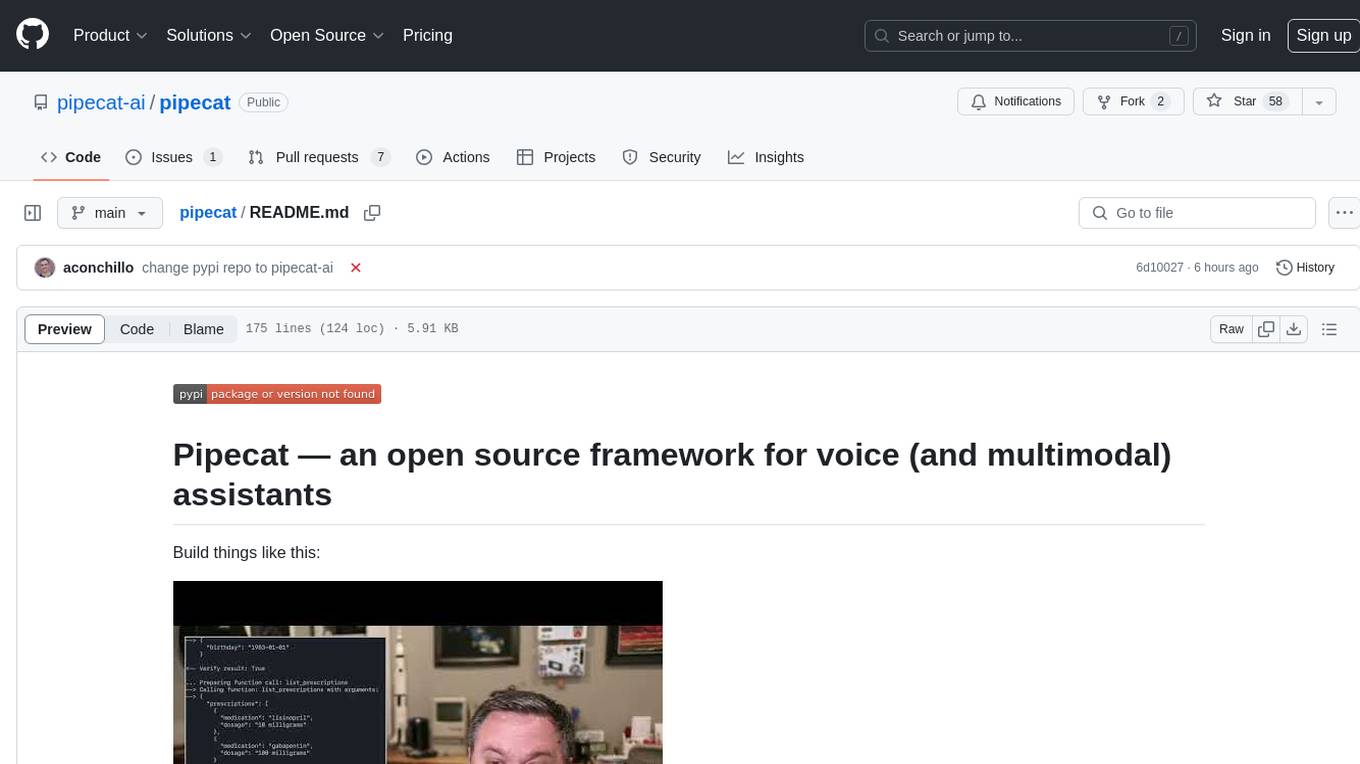Show failed checks status icon
The width and height of the screenshot is (1360, 764).
355,268
